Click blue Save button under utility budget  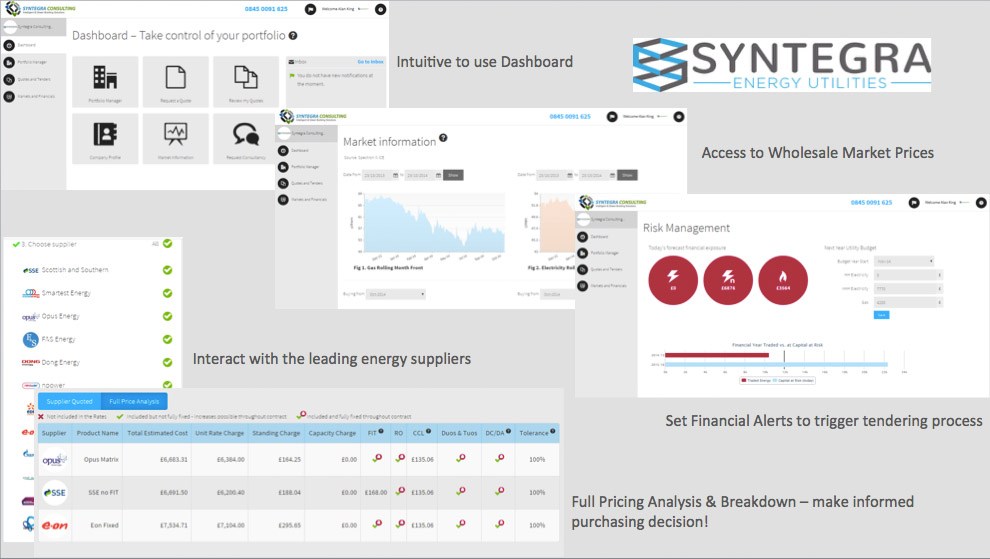(881, 315)
